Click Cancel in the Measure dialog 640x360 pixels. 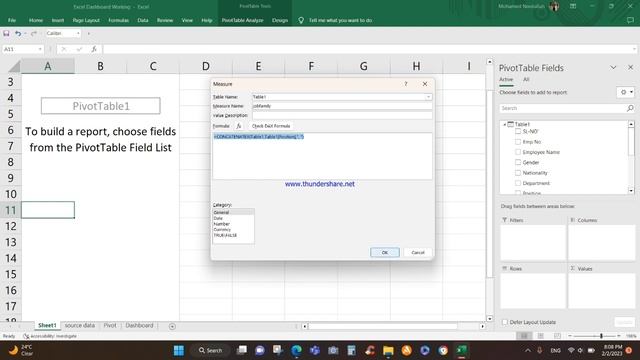click(x=418, y=252)
